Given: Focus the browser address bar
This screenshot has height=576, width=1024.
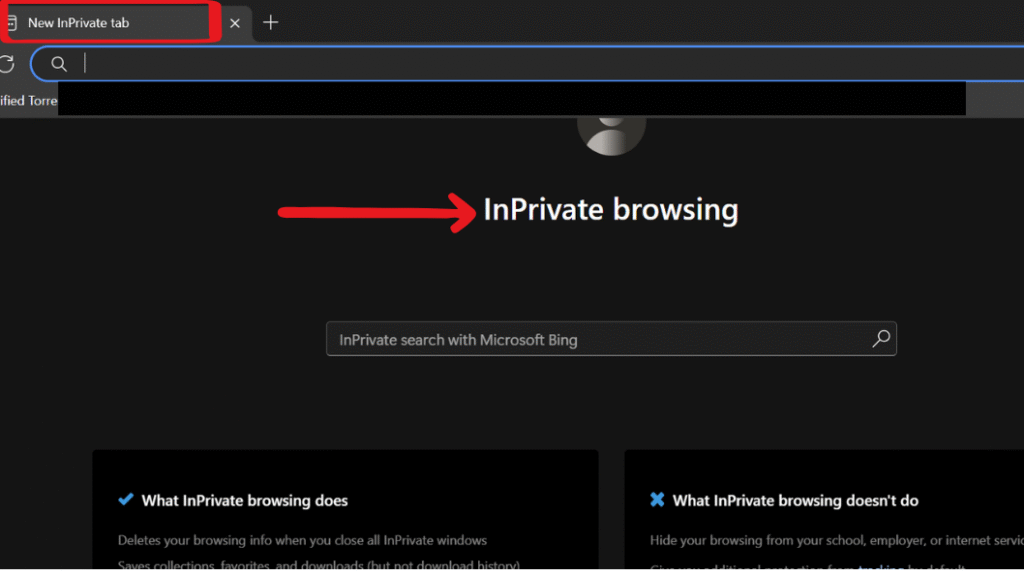Looking at the screenshot, I should pos(528,64).
